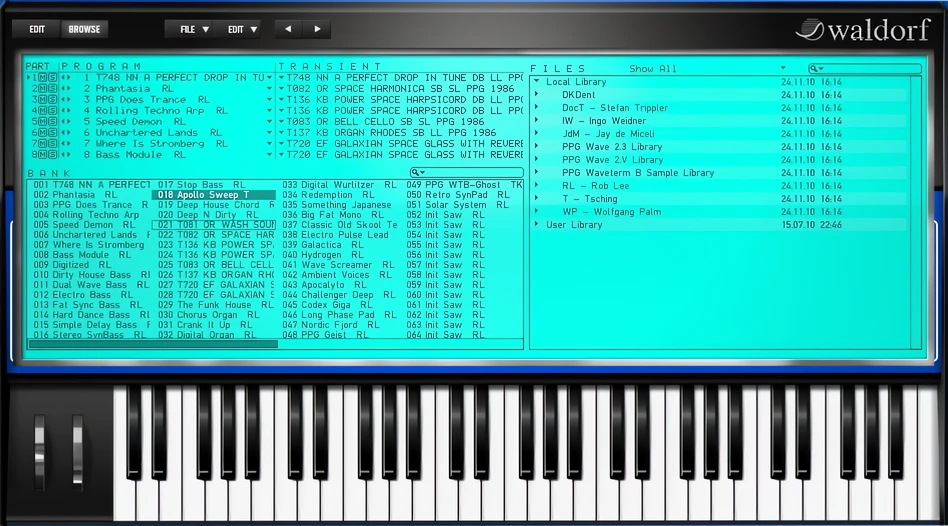
Task: Mute part 4 Rolling Techno Arp
Action: click(x=43, y=111)
